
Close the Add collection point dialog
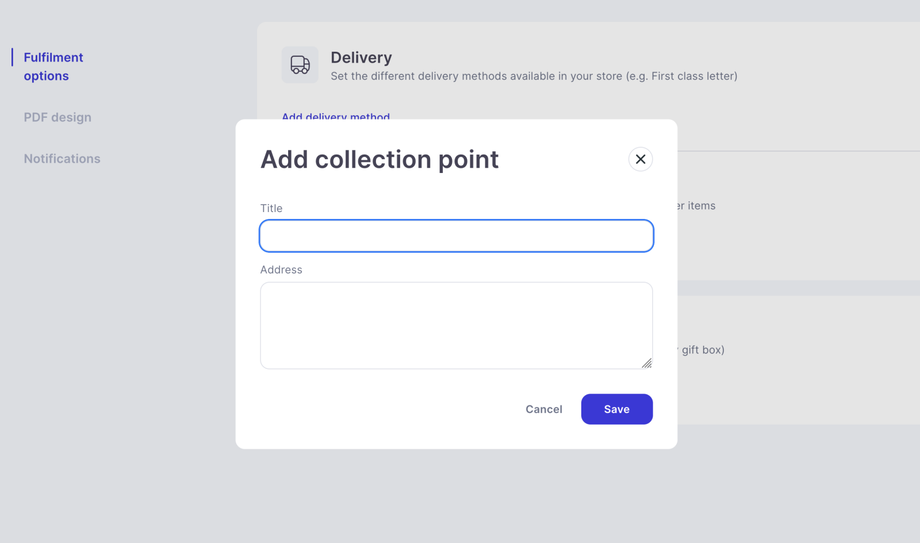(640, 159)
